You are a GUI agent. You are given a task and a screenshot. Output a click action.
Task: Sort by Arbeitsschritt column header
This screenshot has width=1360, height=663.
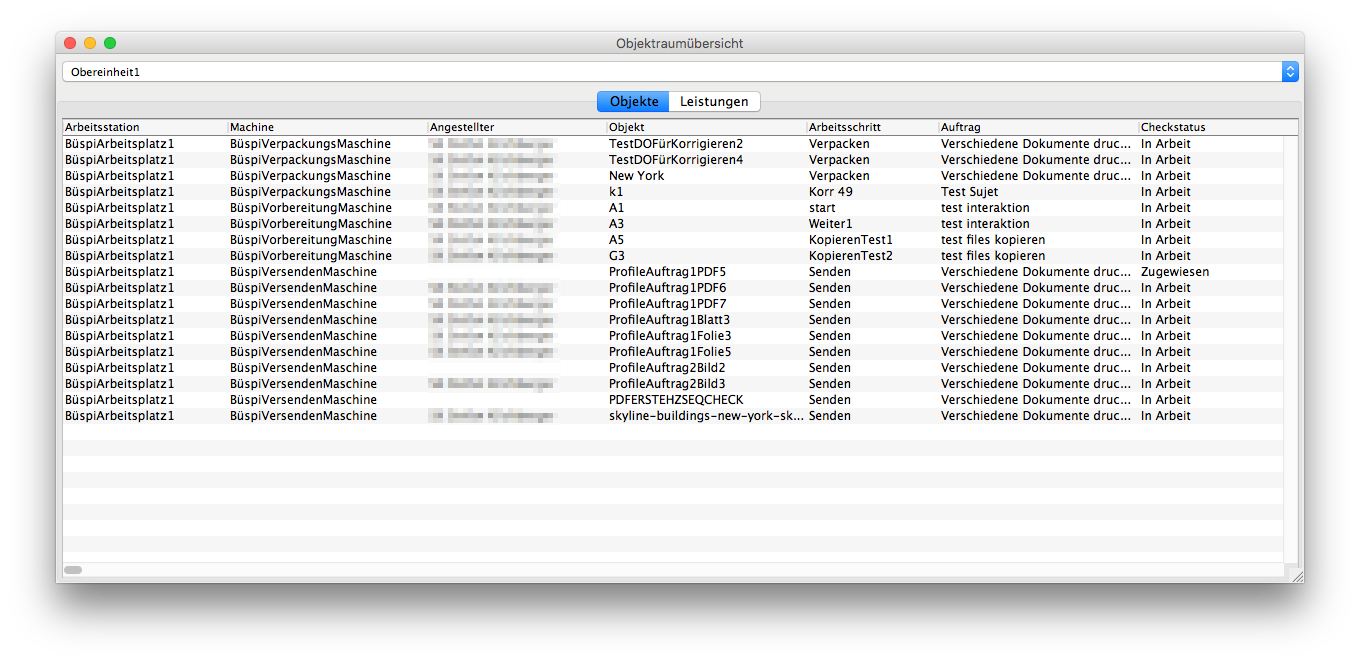pyautogui.click(x=872, y=127)
